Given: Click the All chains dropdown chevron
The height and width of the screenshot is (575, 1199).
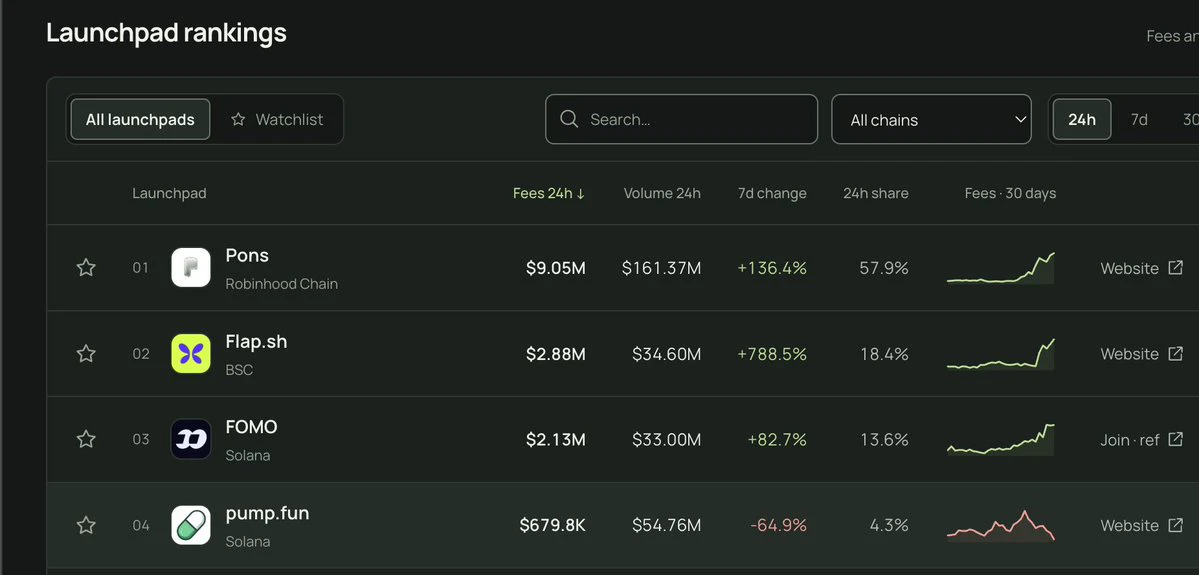Looking at the screenshot, I should [x=1020, y=119].
